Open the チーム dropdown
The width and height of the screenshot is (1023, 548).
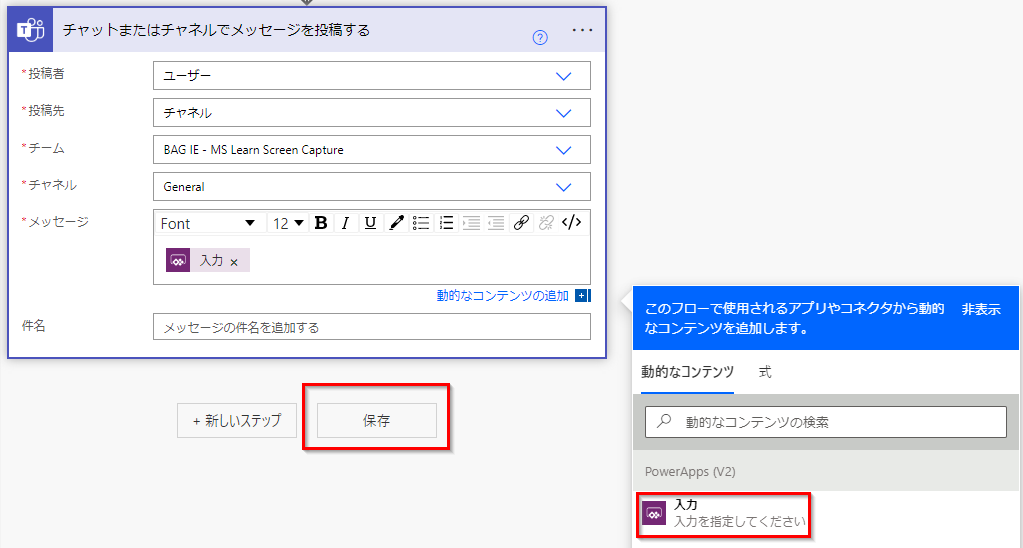click(372, 149)
